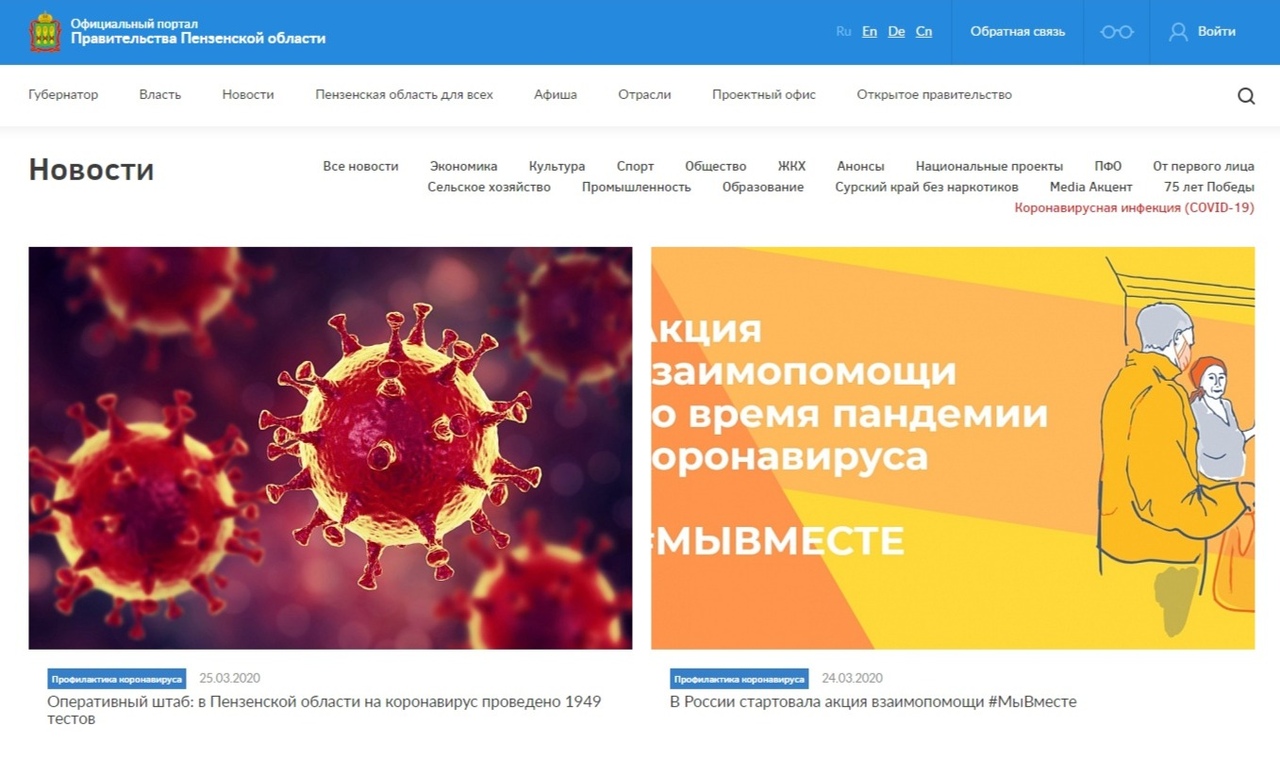Select the Отрасли navigation item

[644, 95]
